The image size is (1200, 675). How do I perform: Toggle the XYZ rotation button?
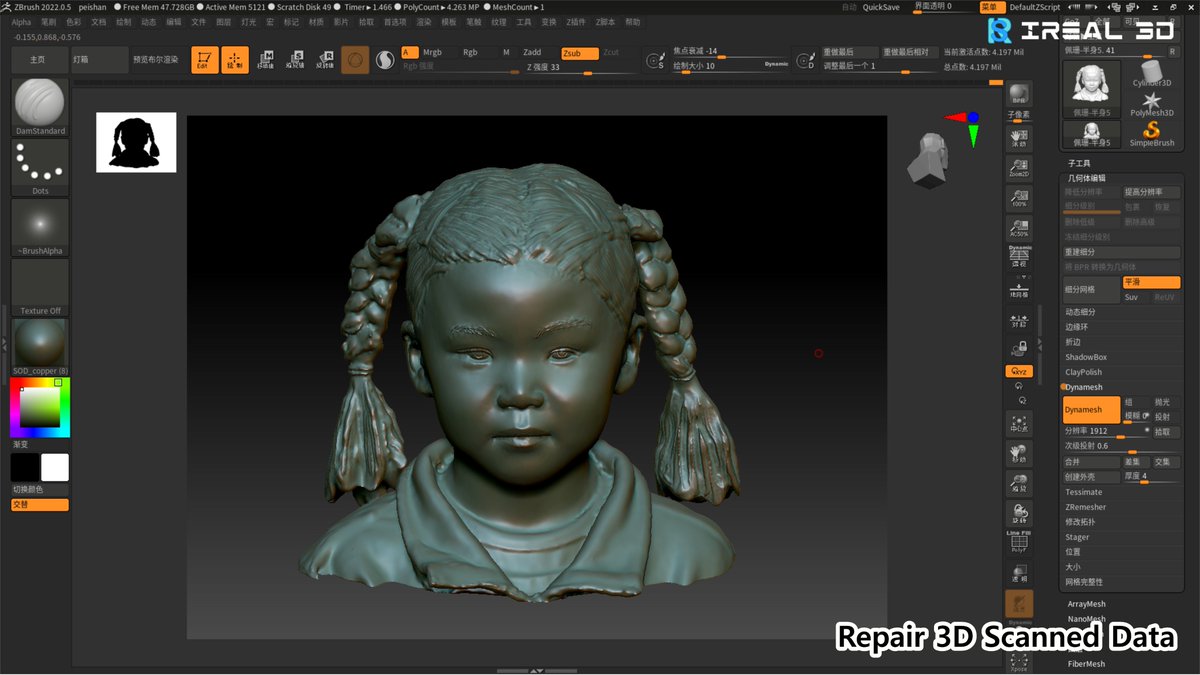[1019, 371]
